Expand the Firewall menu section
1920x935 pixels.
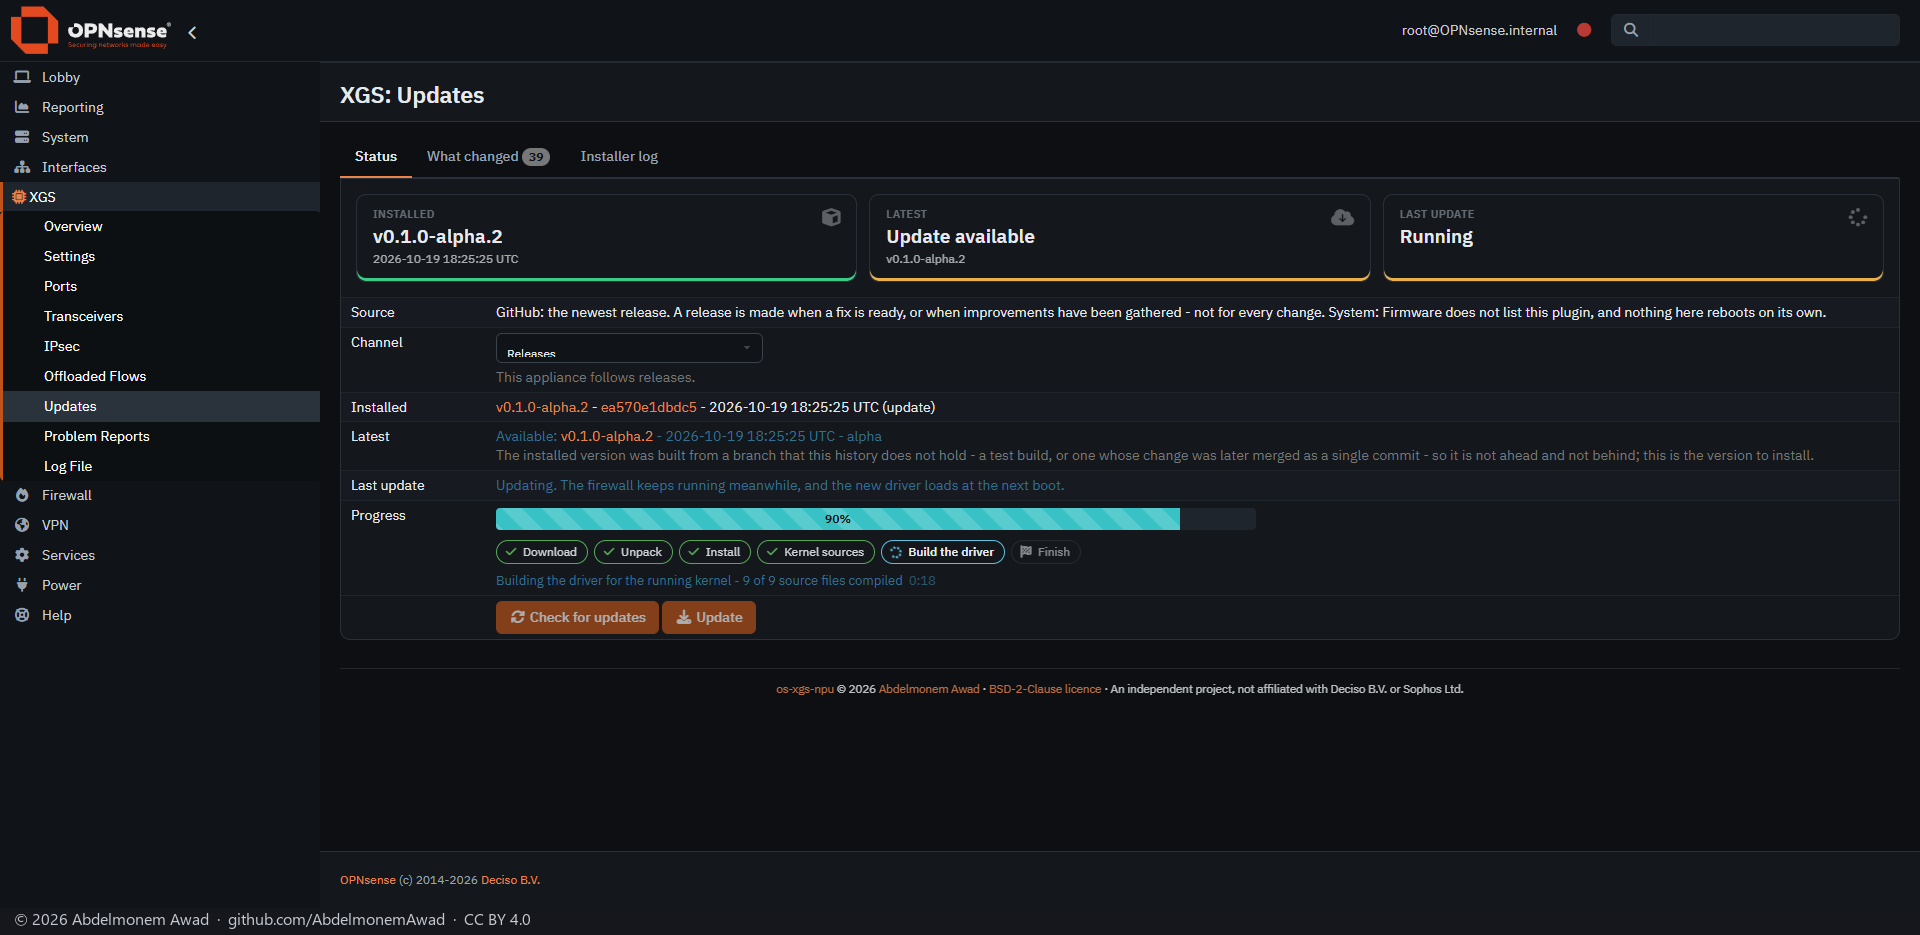click(x=160, y=495)
